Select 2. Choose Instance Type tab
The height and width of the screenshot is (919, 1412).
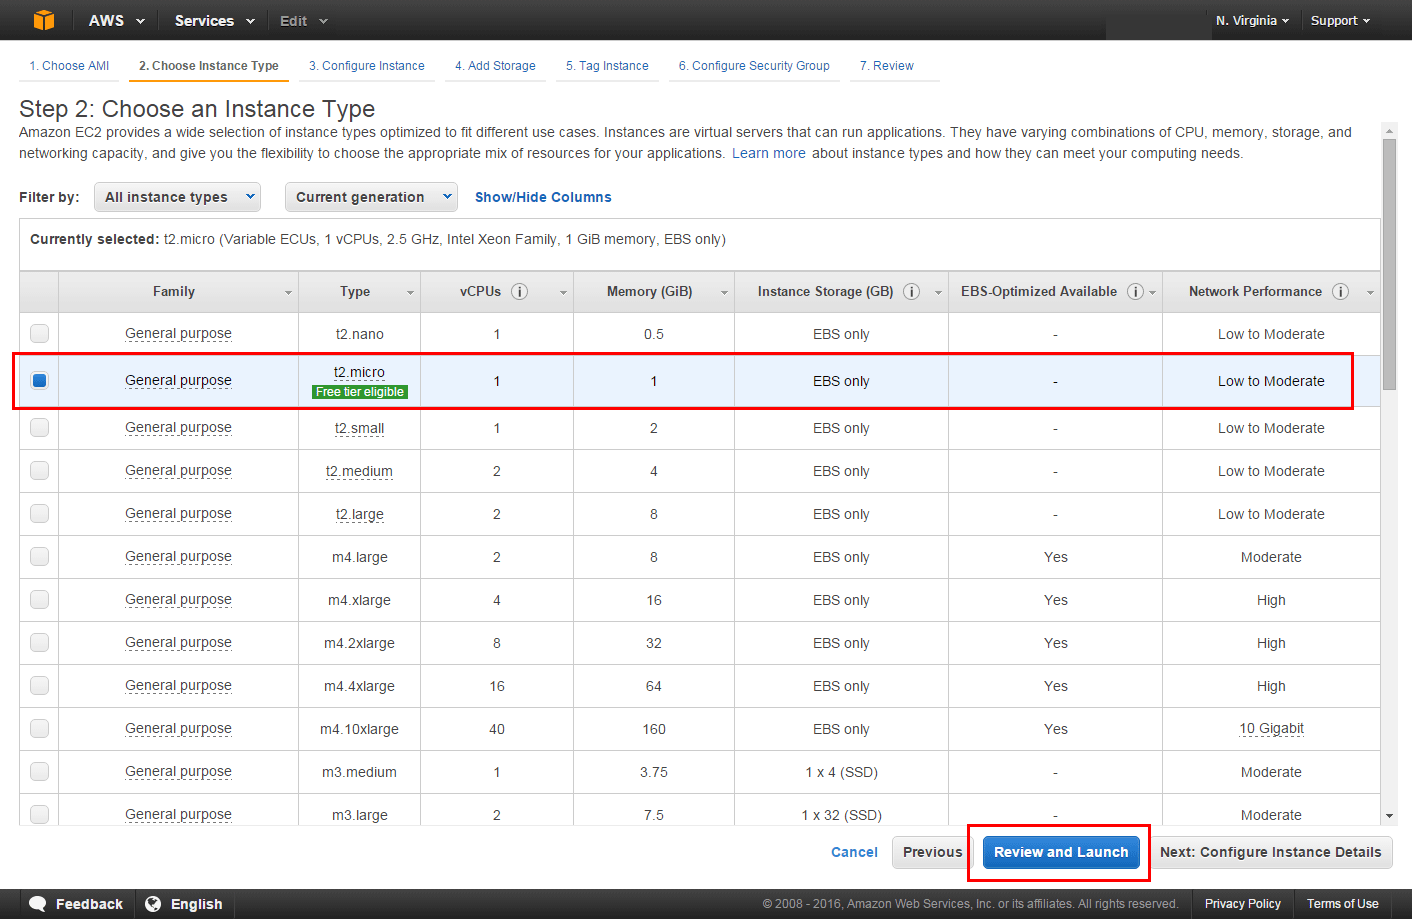coord(209,66)
